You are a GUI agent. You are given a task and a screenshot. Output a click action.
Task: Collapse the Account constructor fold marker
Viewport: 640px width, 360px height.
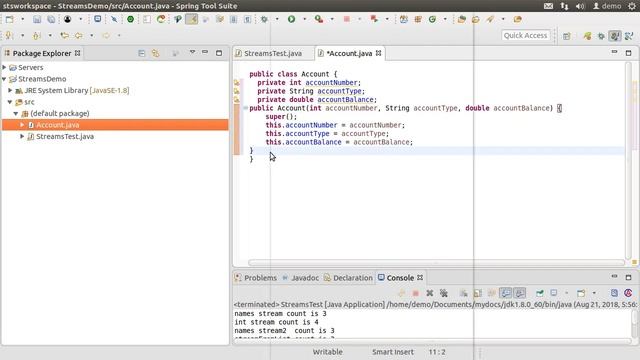click(x=245, y=108)
